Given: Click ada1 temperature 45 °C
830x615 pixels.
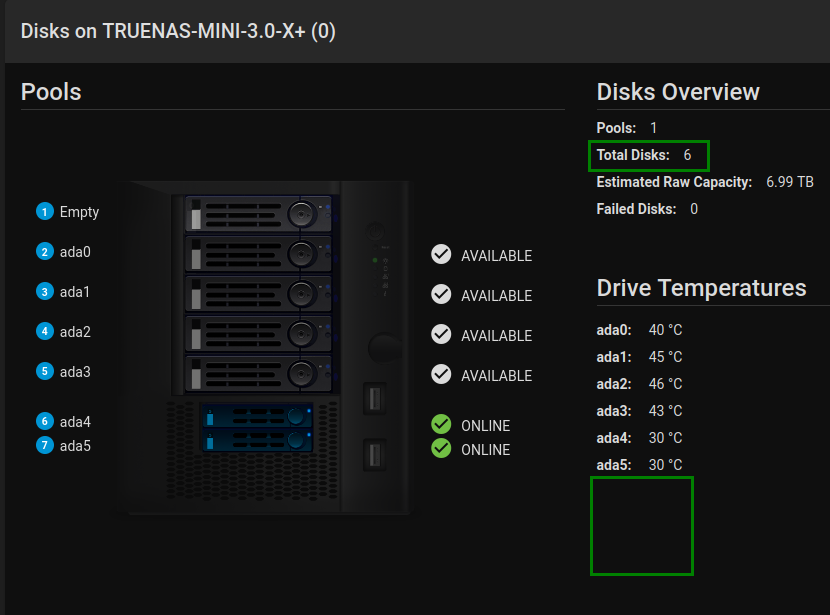Looking at the screenshot, I should pyautogui.click(x=665, y=357).
